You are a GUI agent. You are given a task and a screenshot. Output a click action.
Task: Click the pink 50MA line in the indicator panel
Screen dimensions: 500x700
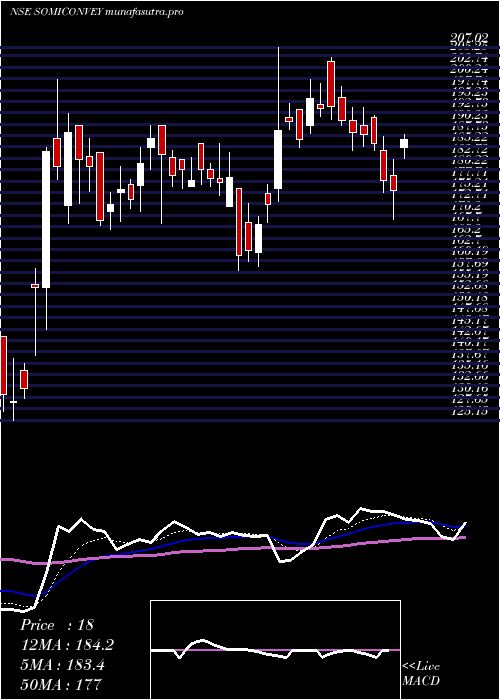[x=232, y=550]
